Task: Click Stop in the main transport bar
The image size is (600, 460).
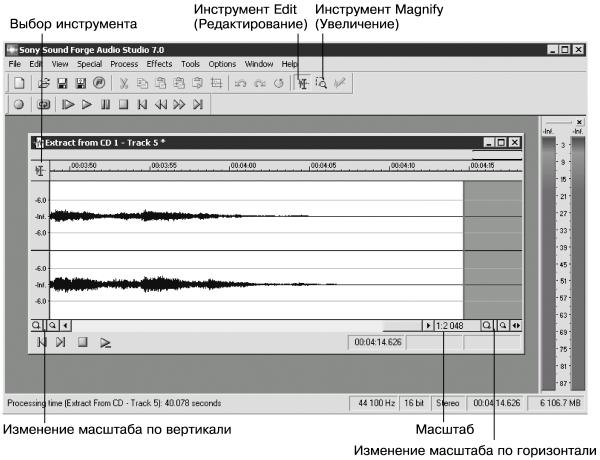Action: pos(123,104)
